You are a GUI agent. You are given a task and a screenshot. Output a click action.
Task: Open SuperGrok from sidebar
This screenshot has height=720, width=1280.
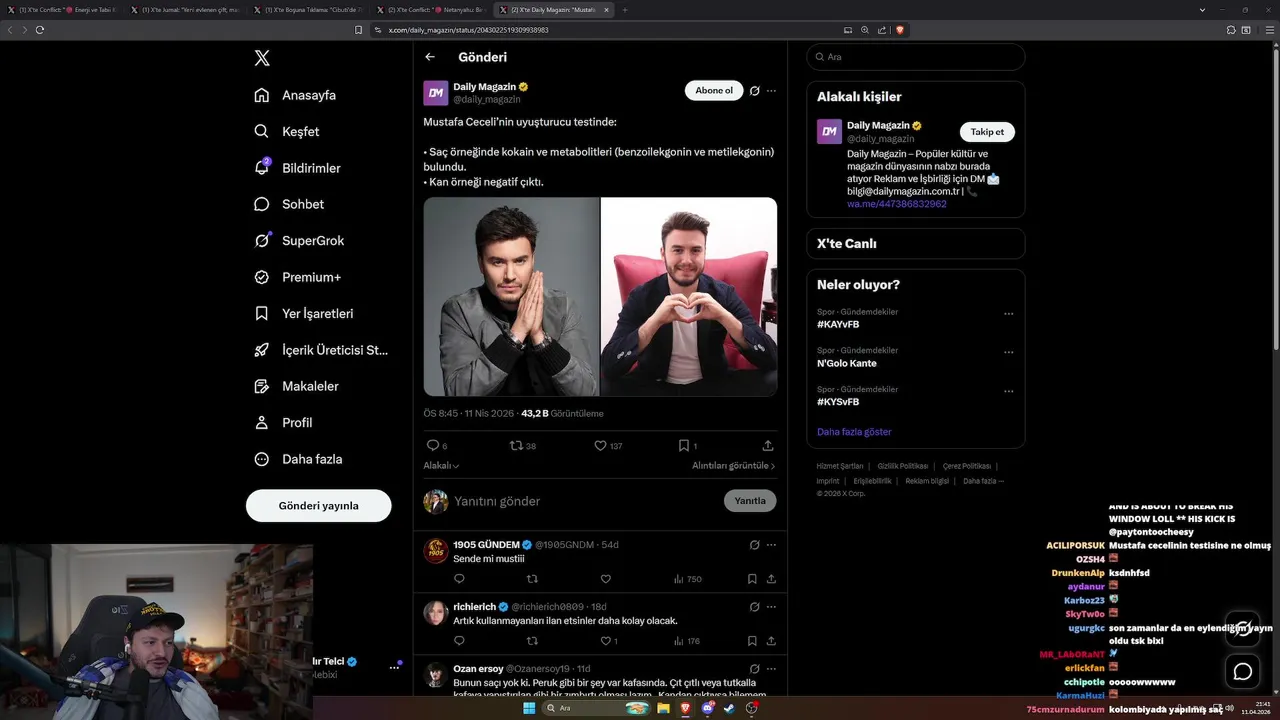pyautogui.click(x=299, y=240)
